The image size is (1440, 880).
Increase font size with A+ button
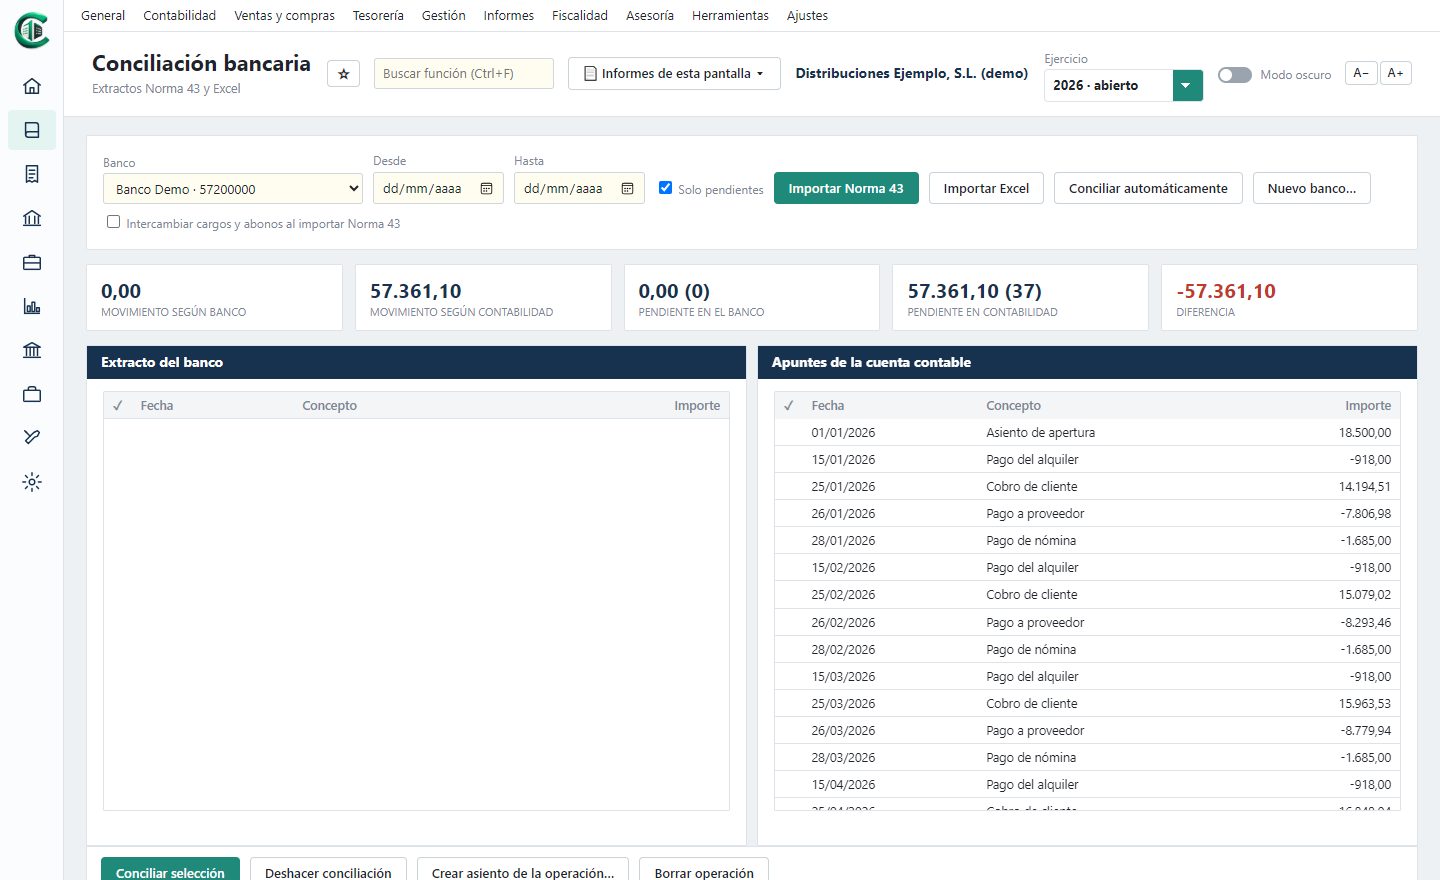(x=1395, y=73)
